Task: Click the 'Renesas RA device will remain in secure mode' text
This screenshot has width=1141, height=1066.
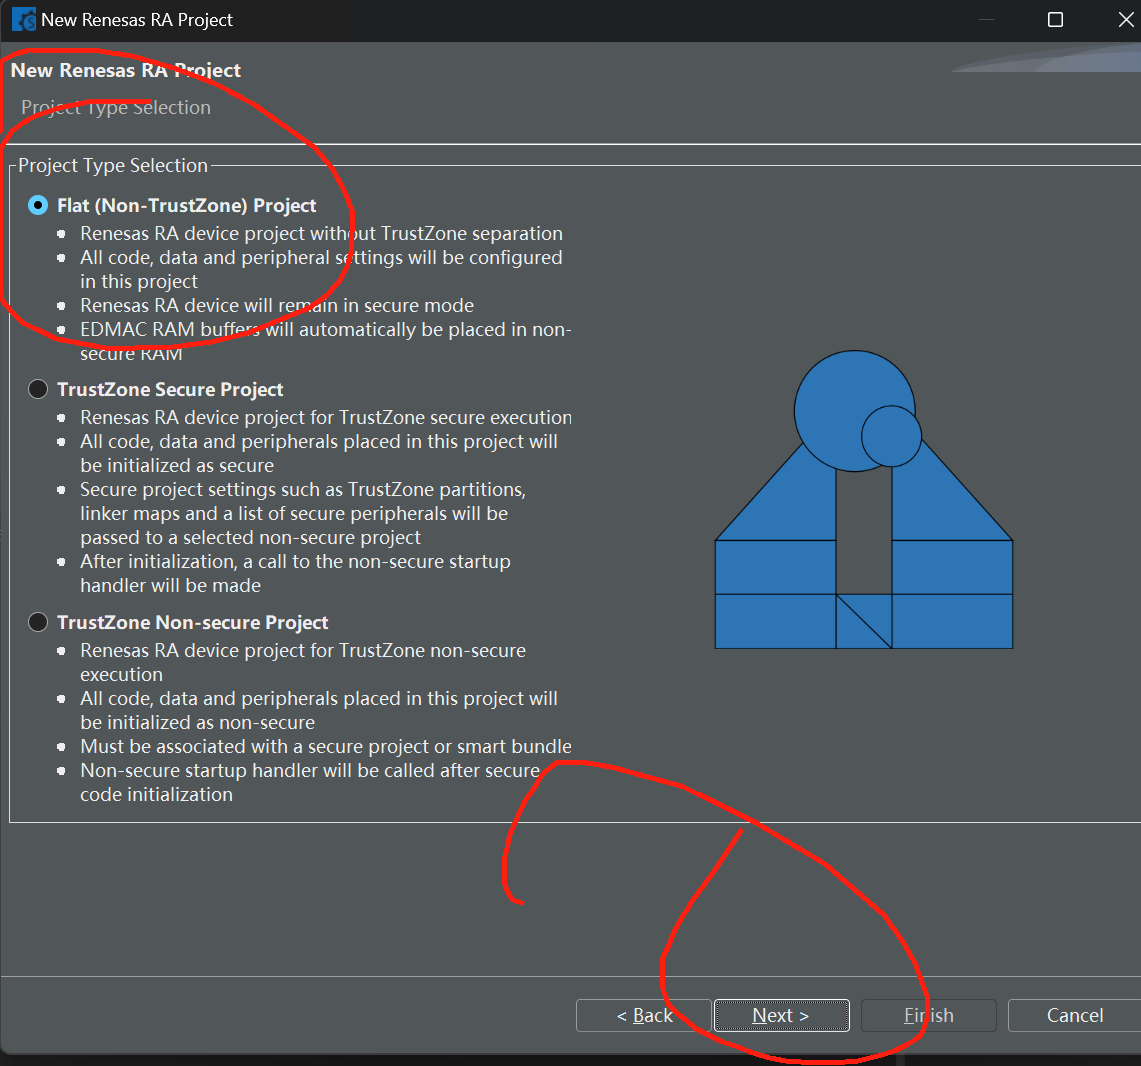Action: point(277,306)
